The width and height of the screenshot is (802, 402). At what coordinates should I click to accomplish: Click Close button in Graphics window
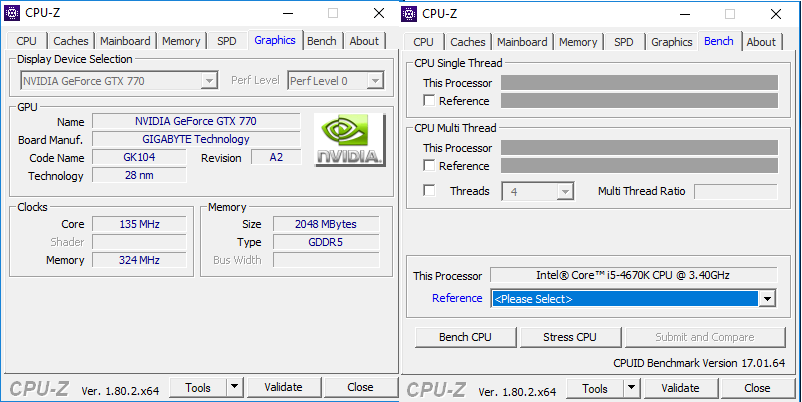pos(360,387)
